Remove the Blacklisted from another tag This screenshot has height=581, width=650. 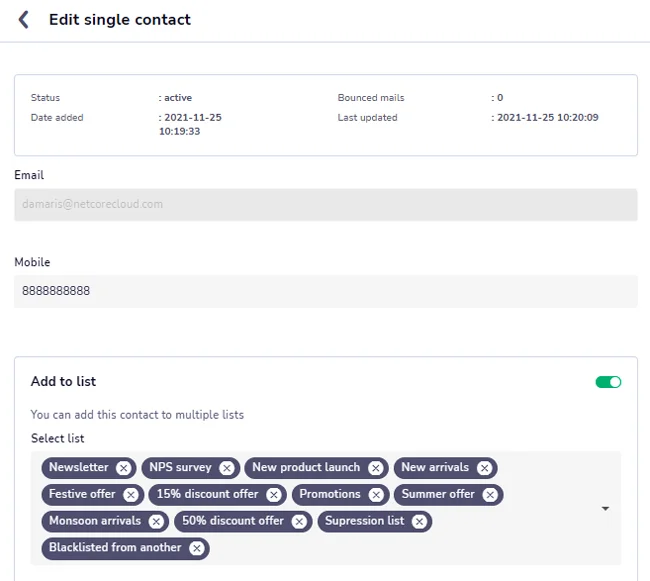point(196,549)
